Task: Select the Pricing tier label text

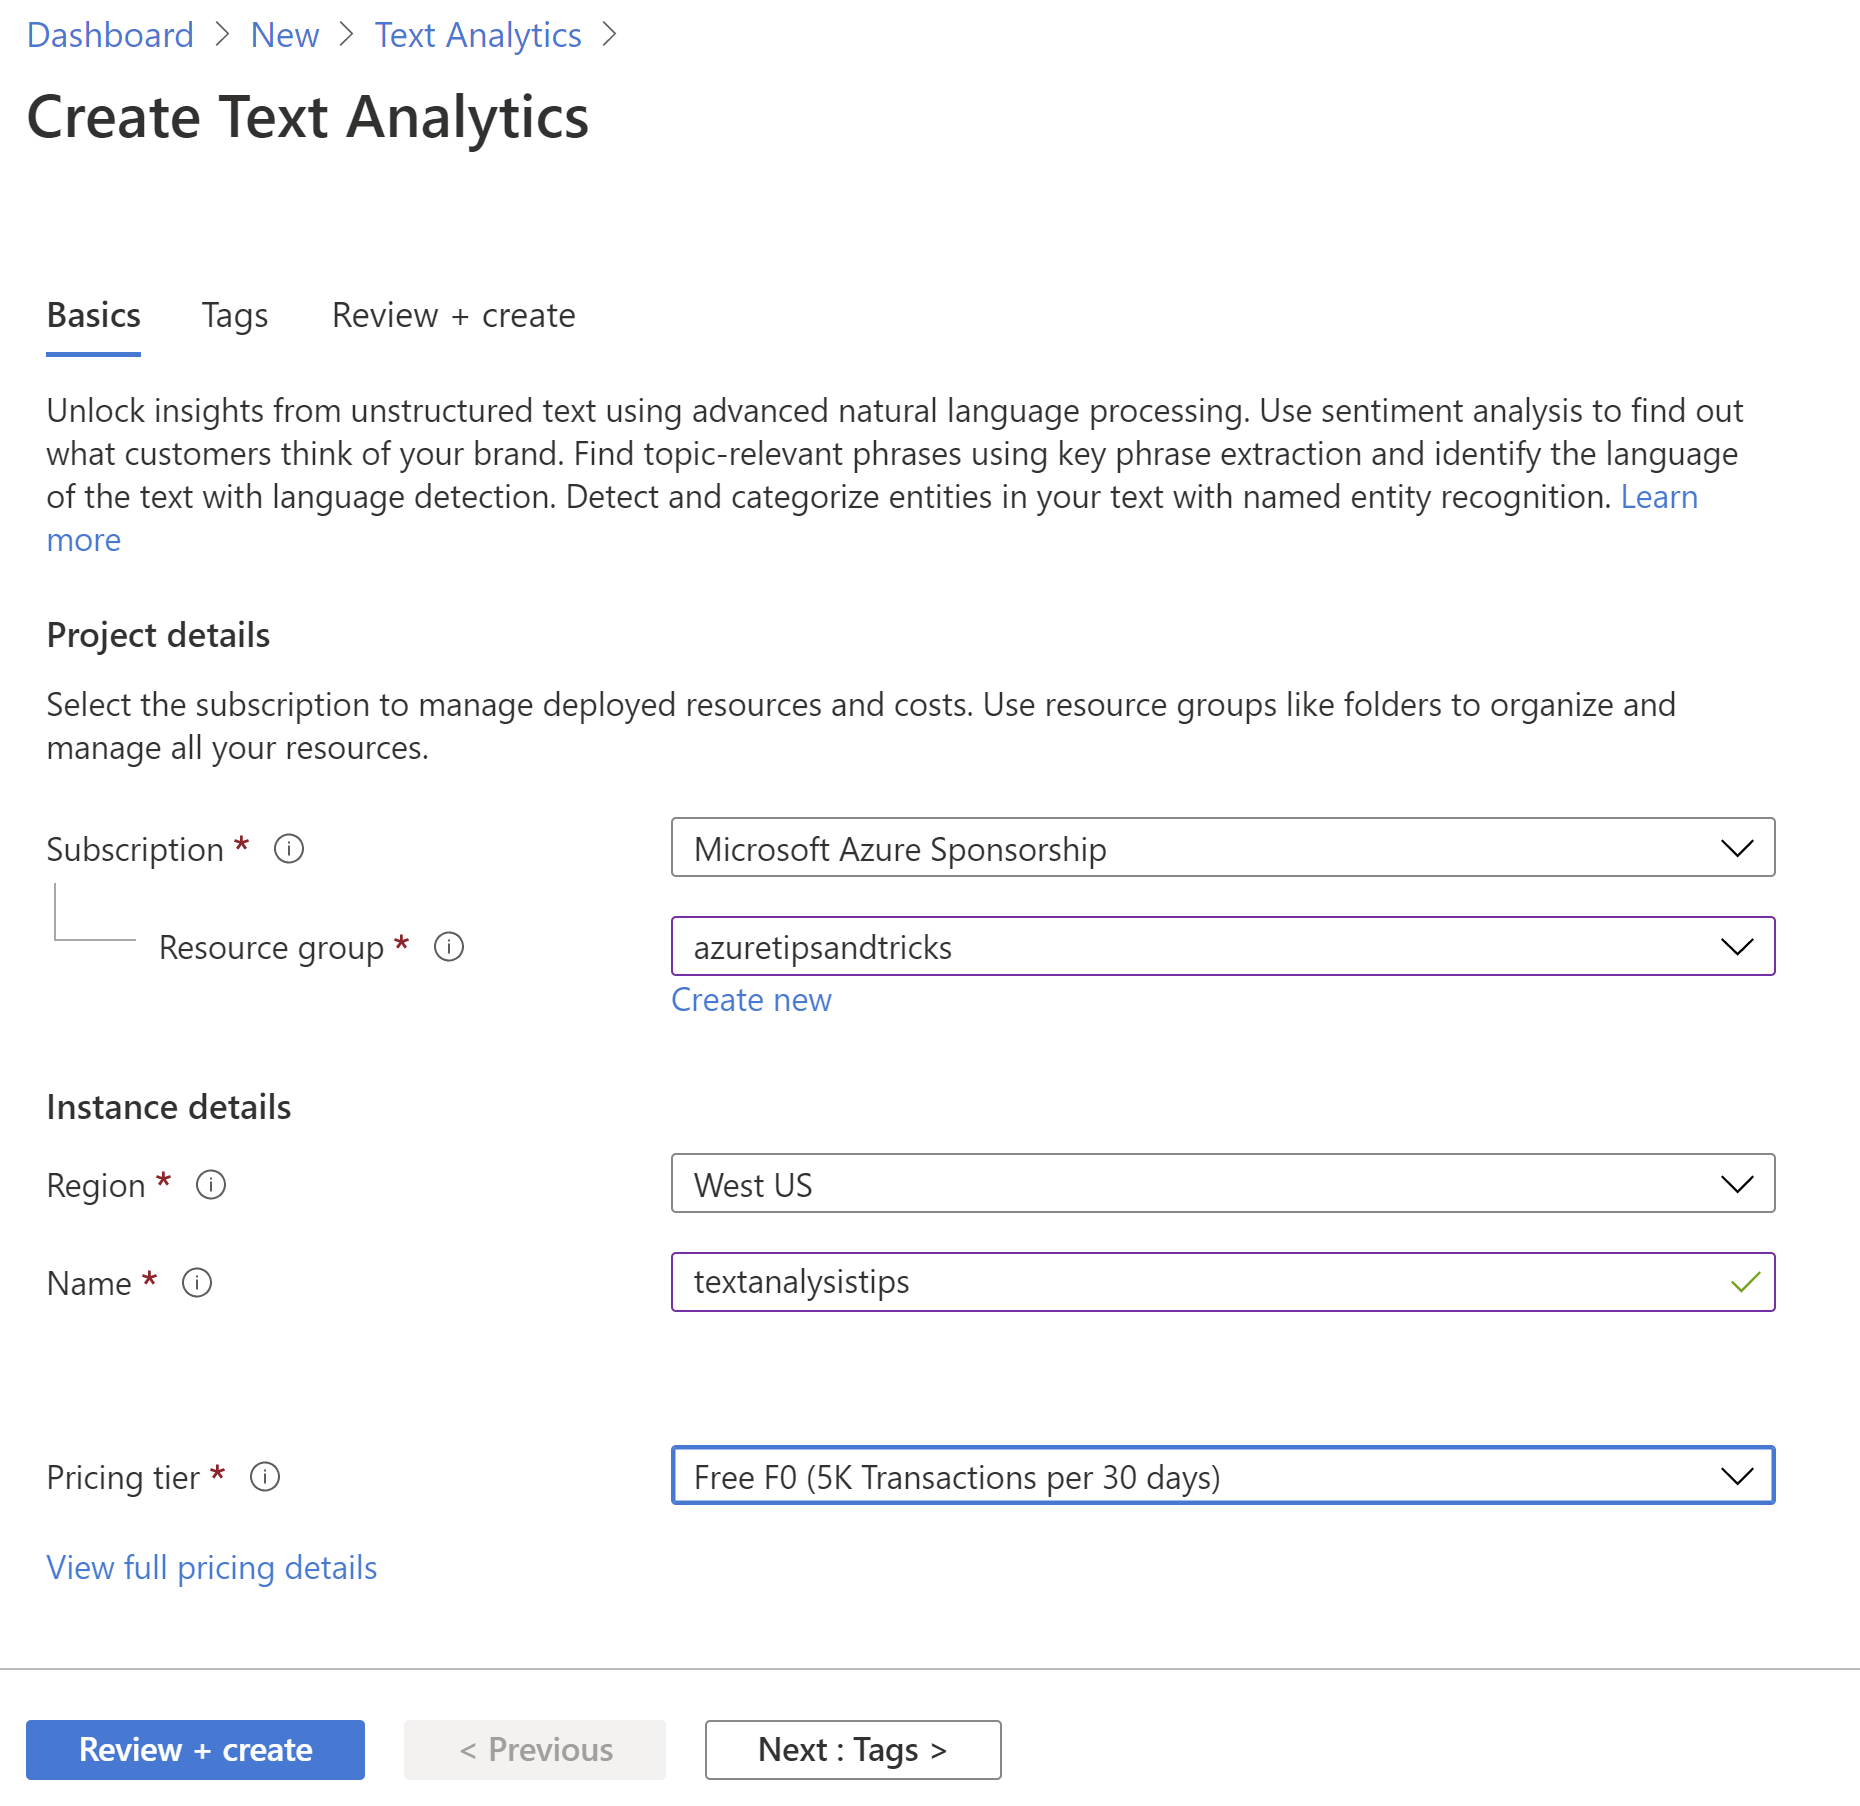Action: click(x=124, y=1477)
